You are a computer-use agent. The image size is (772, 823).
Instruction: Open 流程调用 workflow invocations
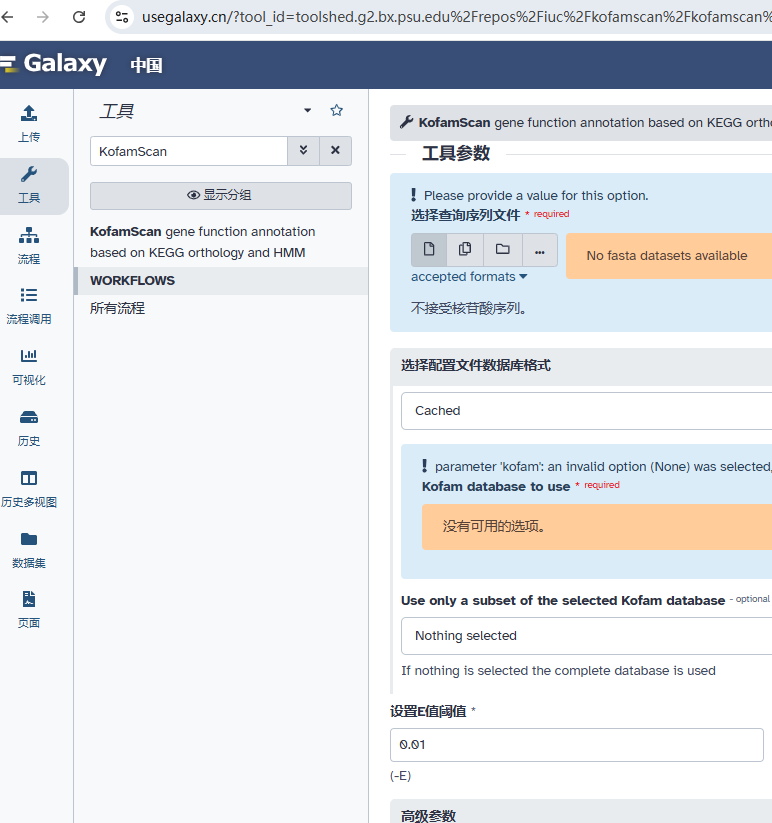pos(29,307)
